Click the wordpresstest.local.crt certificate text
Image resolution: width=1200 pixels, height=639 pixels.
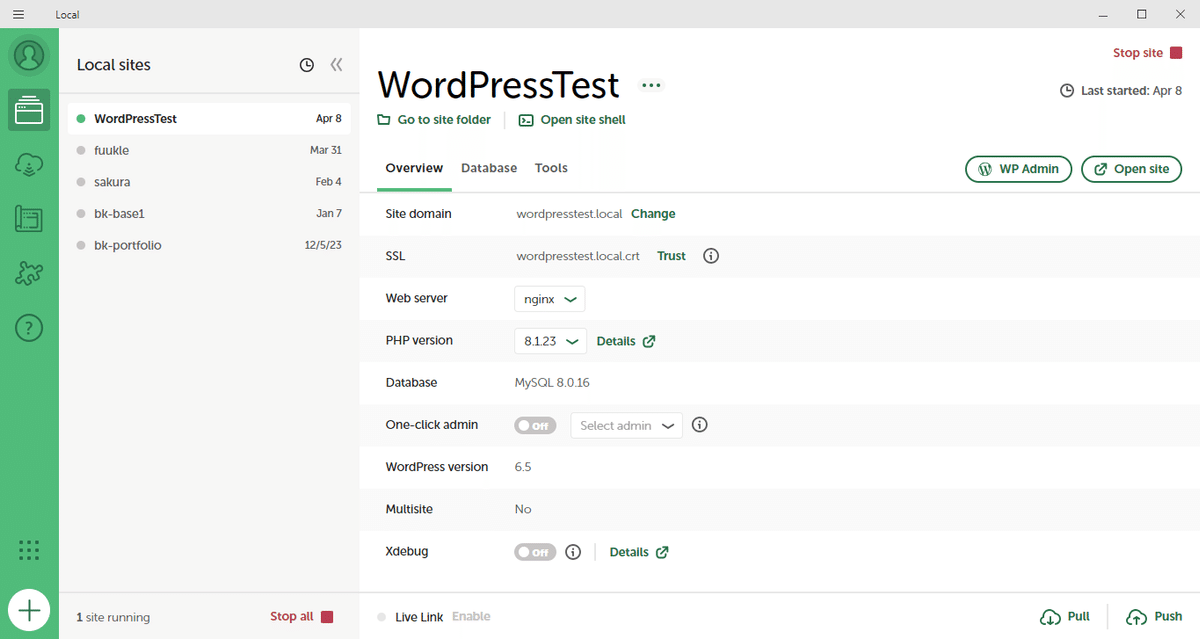[x=578, y=256]
